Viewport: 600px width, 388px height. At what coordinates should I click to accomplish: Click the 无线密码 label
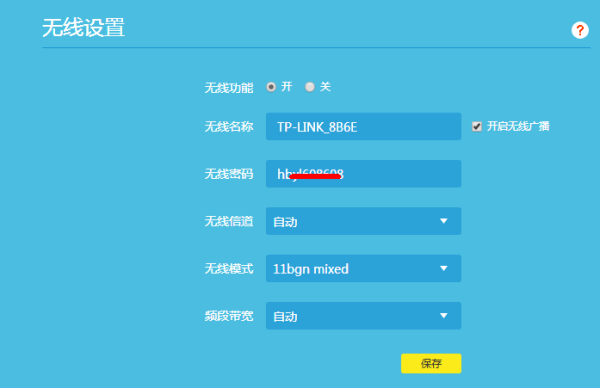click(229, 174)
